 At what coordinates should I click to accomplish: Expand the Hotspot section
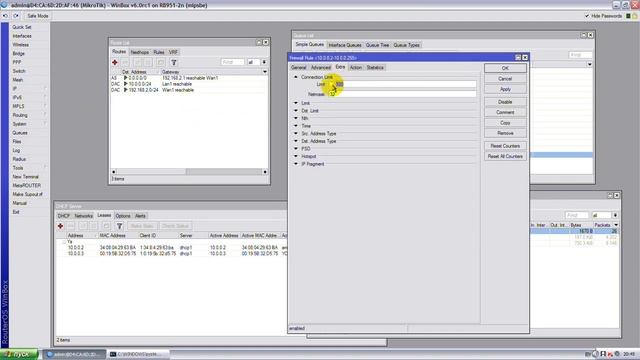[x=296, y=156]
